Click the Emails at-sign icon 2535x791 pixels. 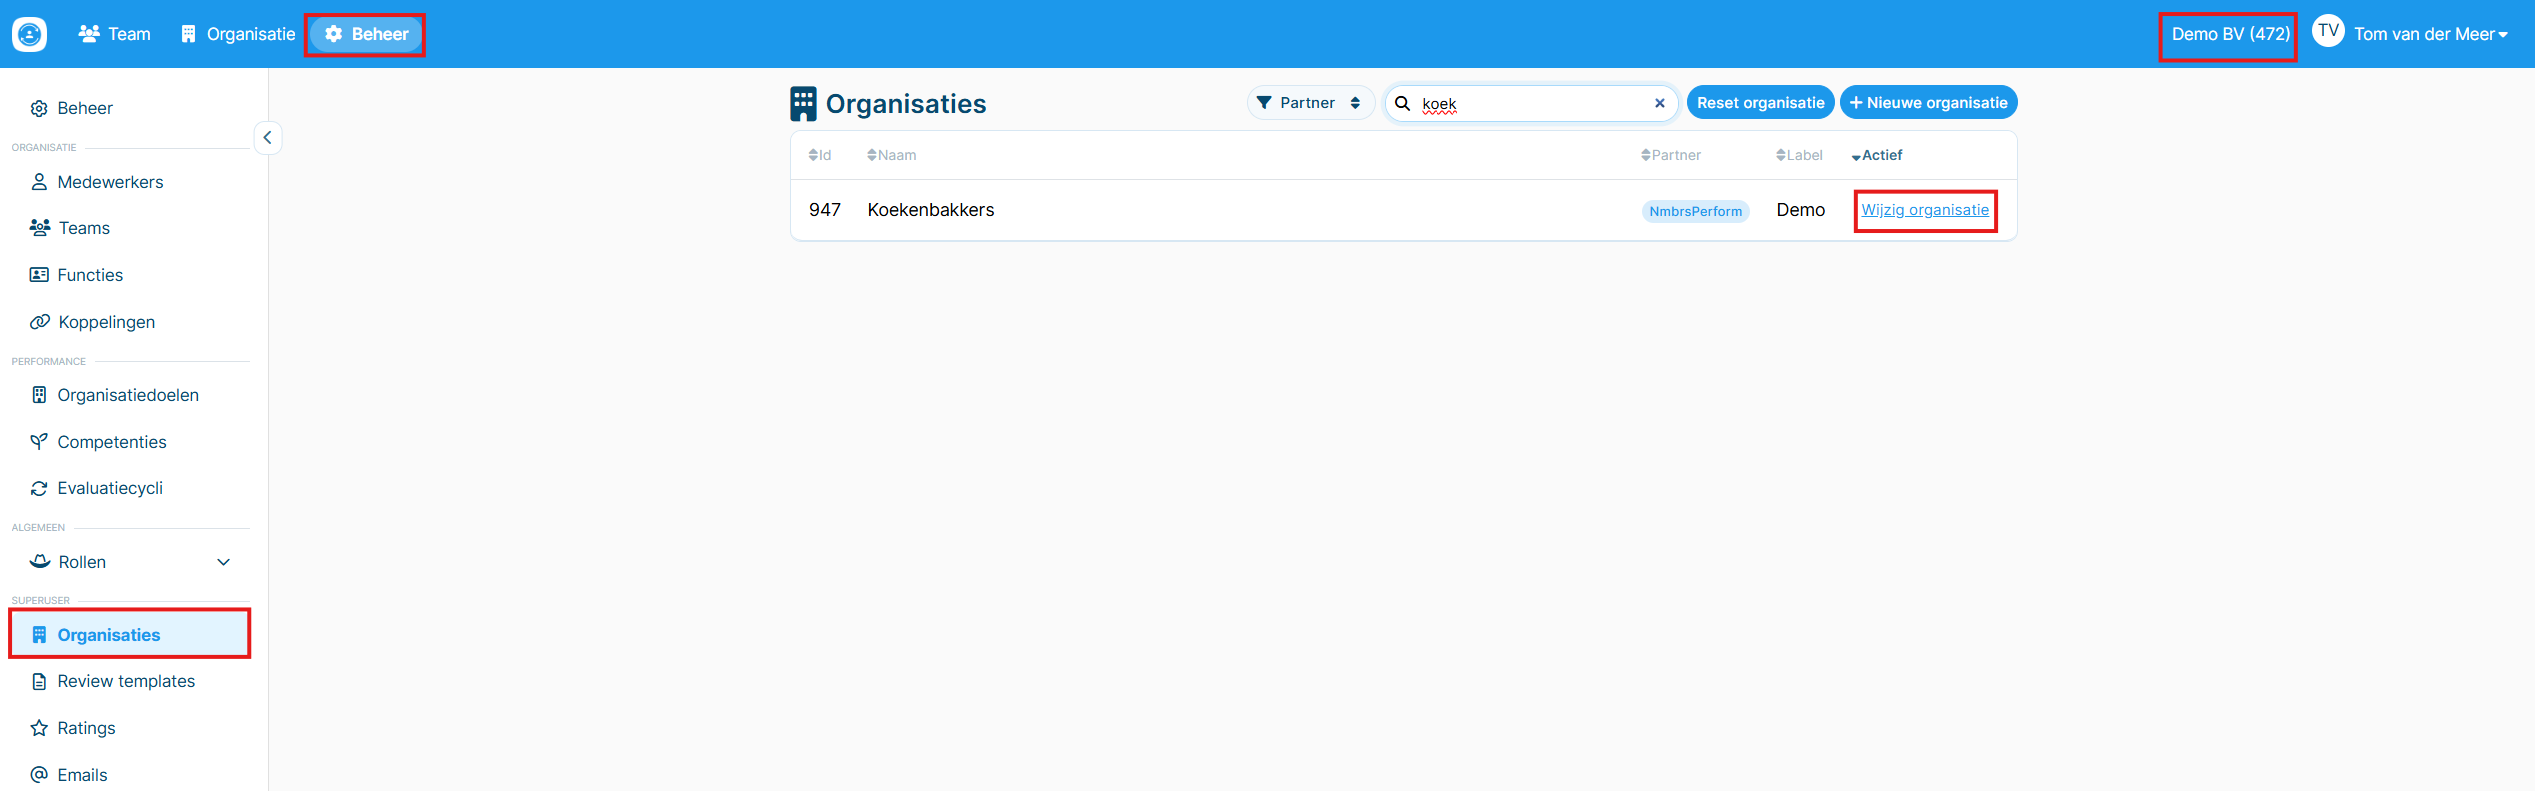(x=39, y=775)
